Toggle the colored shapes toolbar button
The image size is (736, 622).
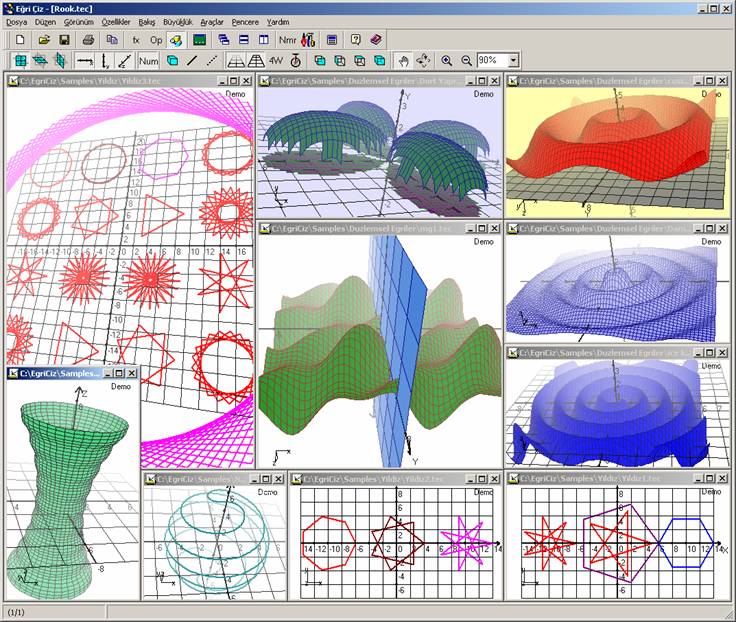coord(176,40)
